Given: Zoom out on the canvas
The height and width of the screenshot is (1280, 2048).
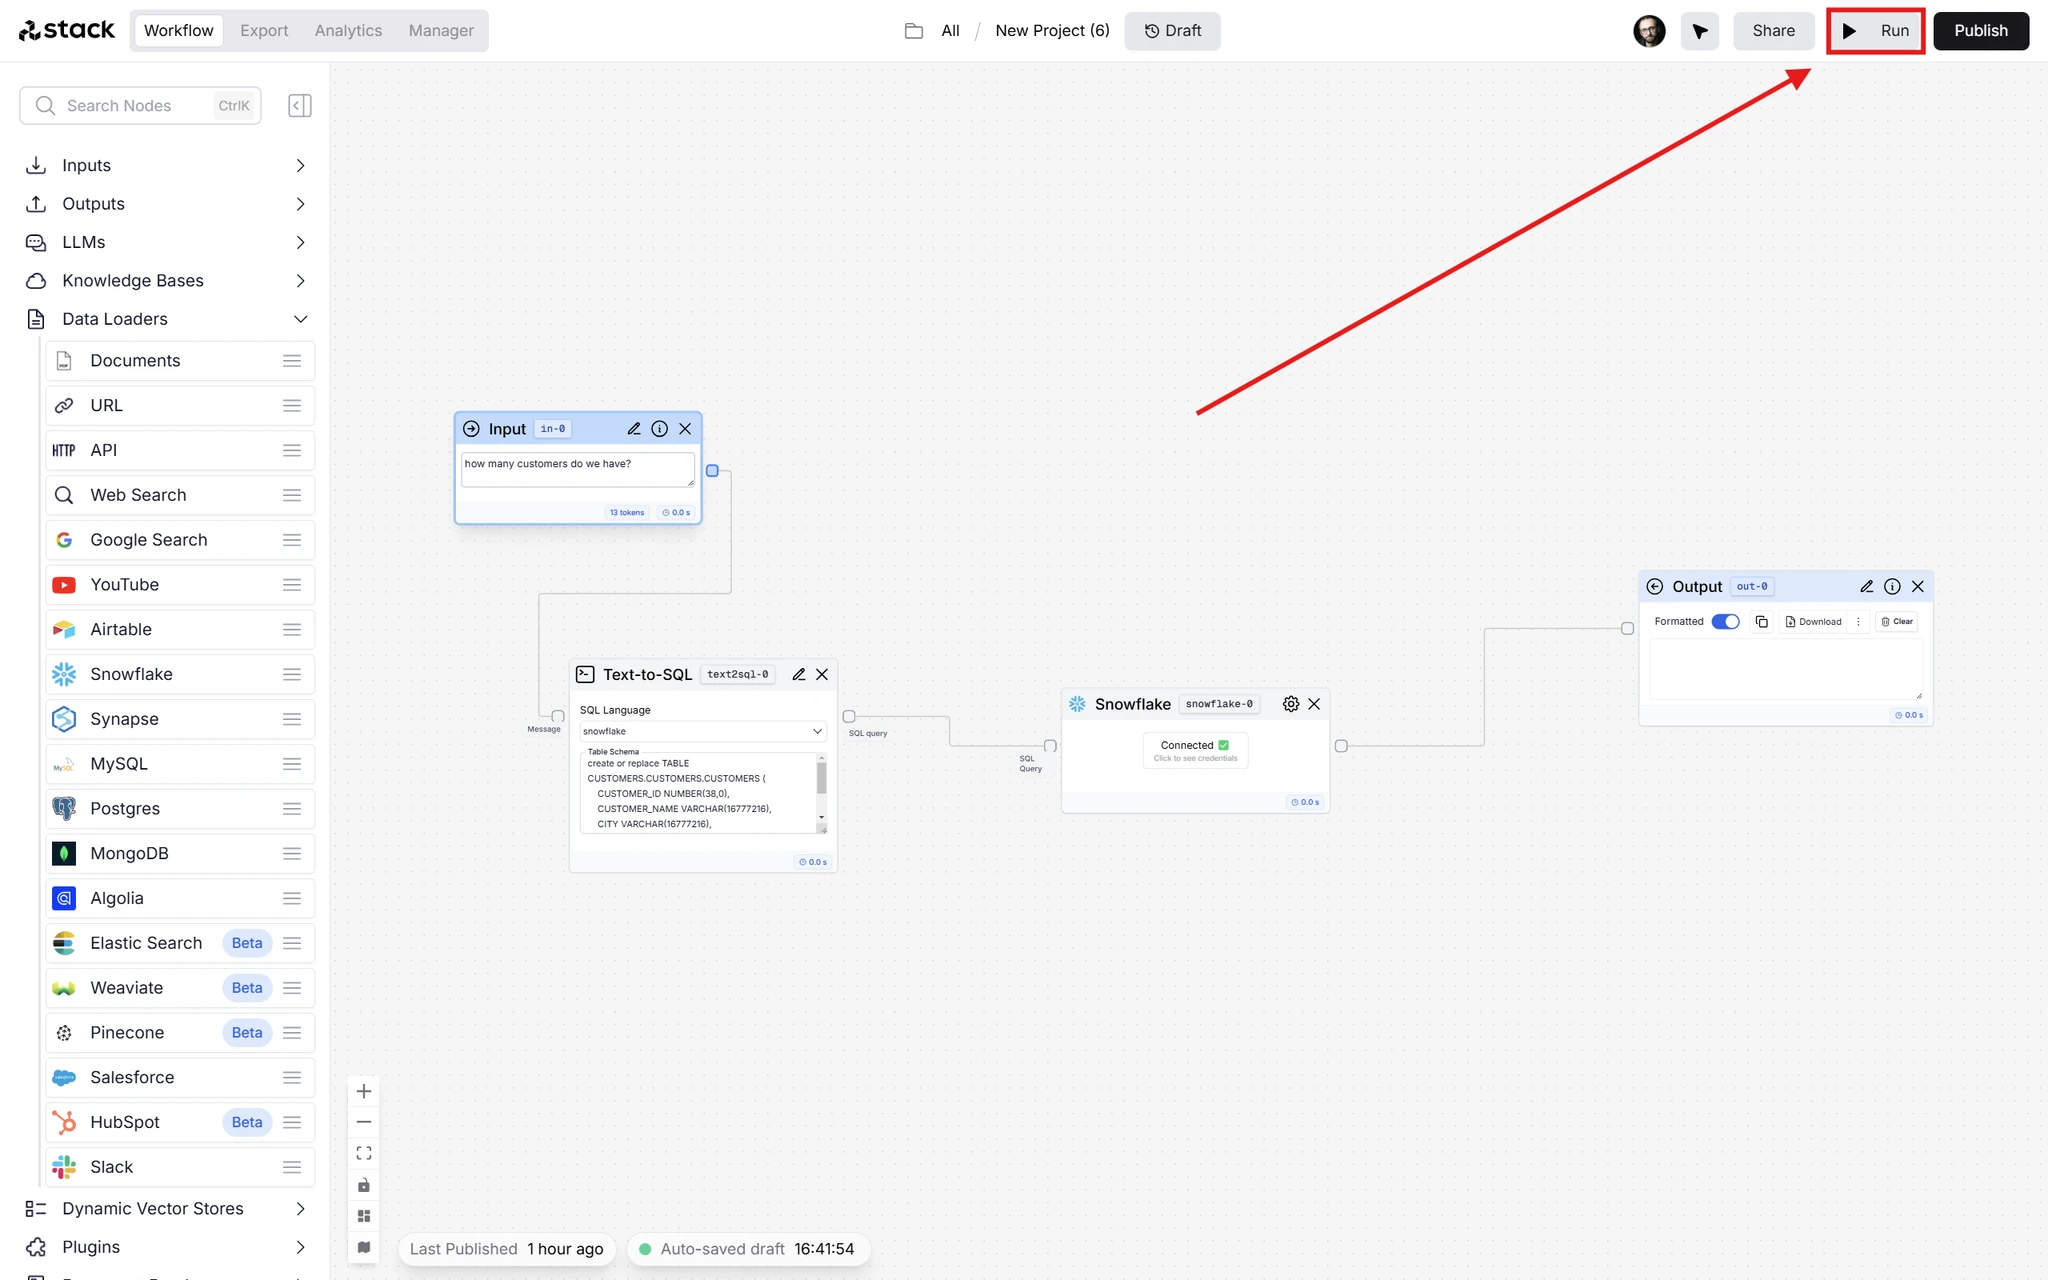Looking at the screenshot, I should pyautogui.click(x=364, y=1122).
